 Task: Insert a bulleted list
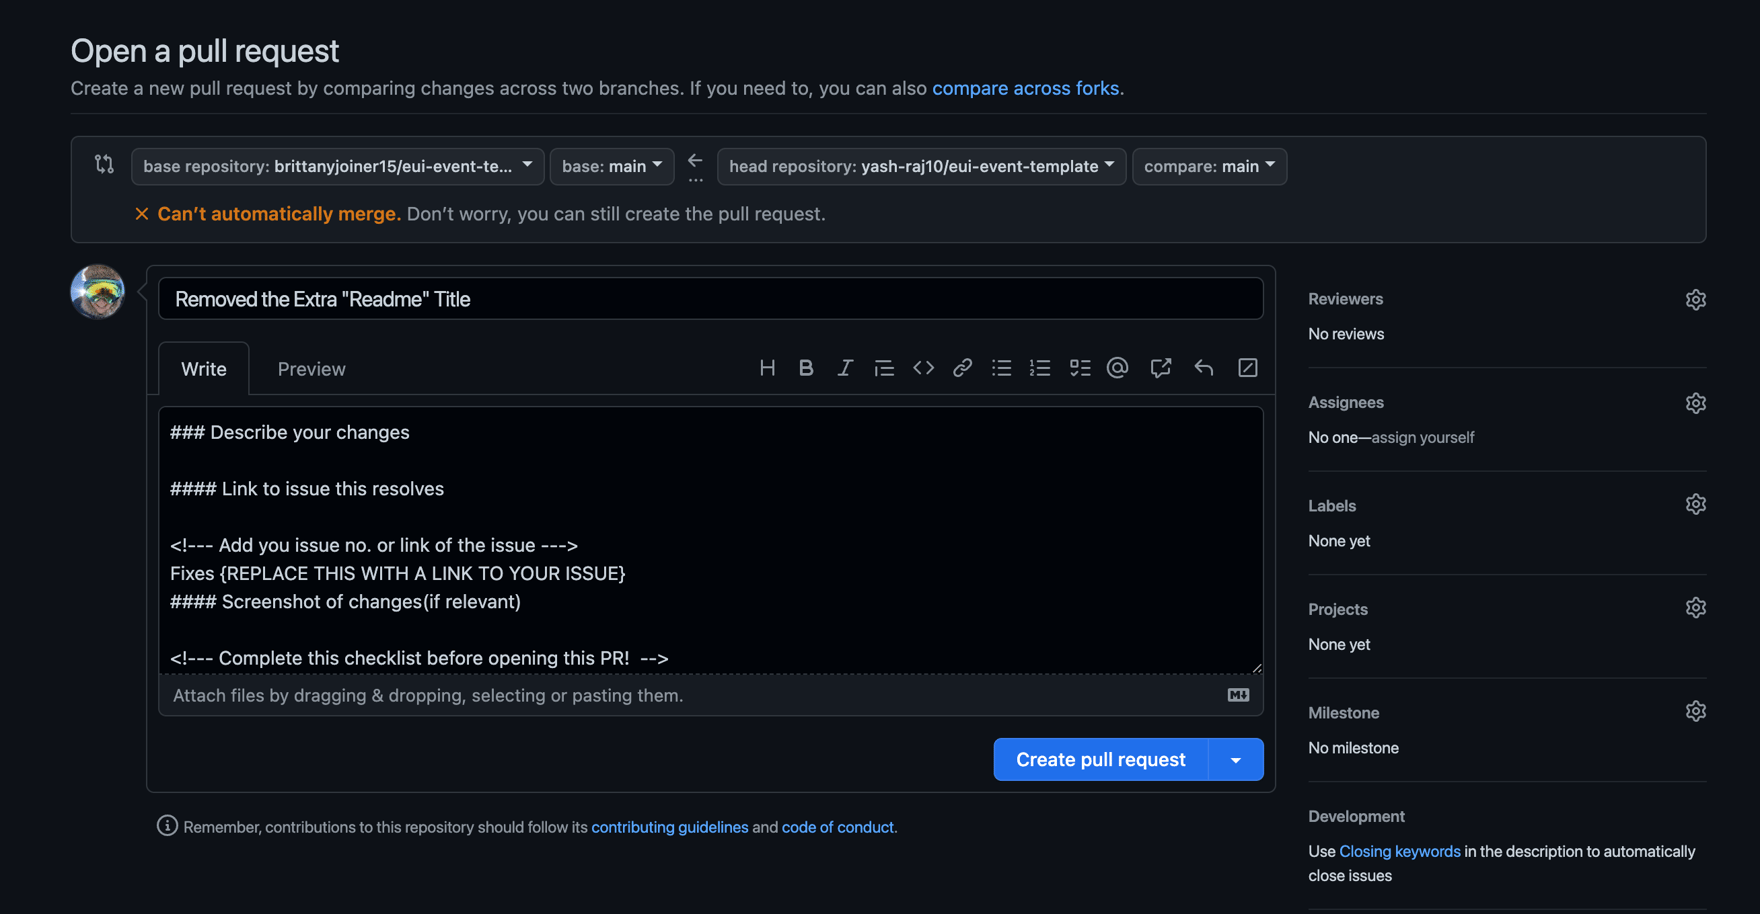pos(1001,368)
